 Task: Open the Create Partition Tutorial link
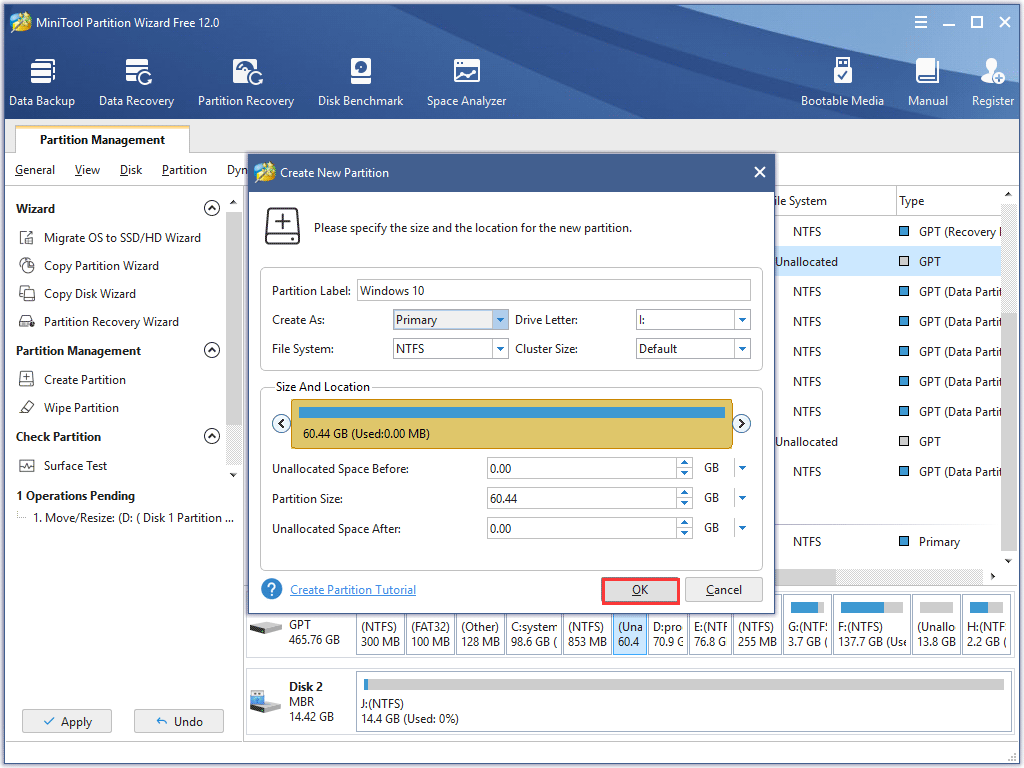353,589
